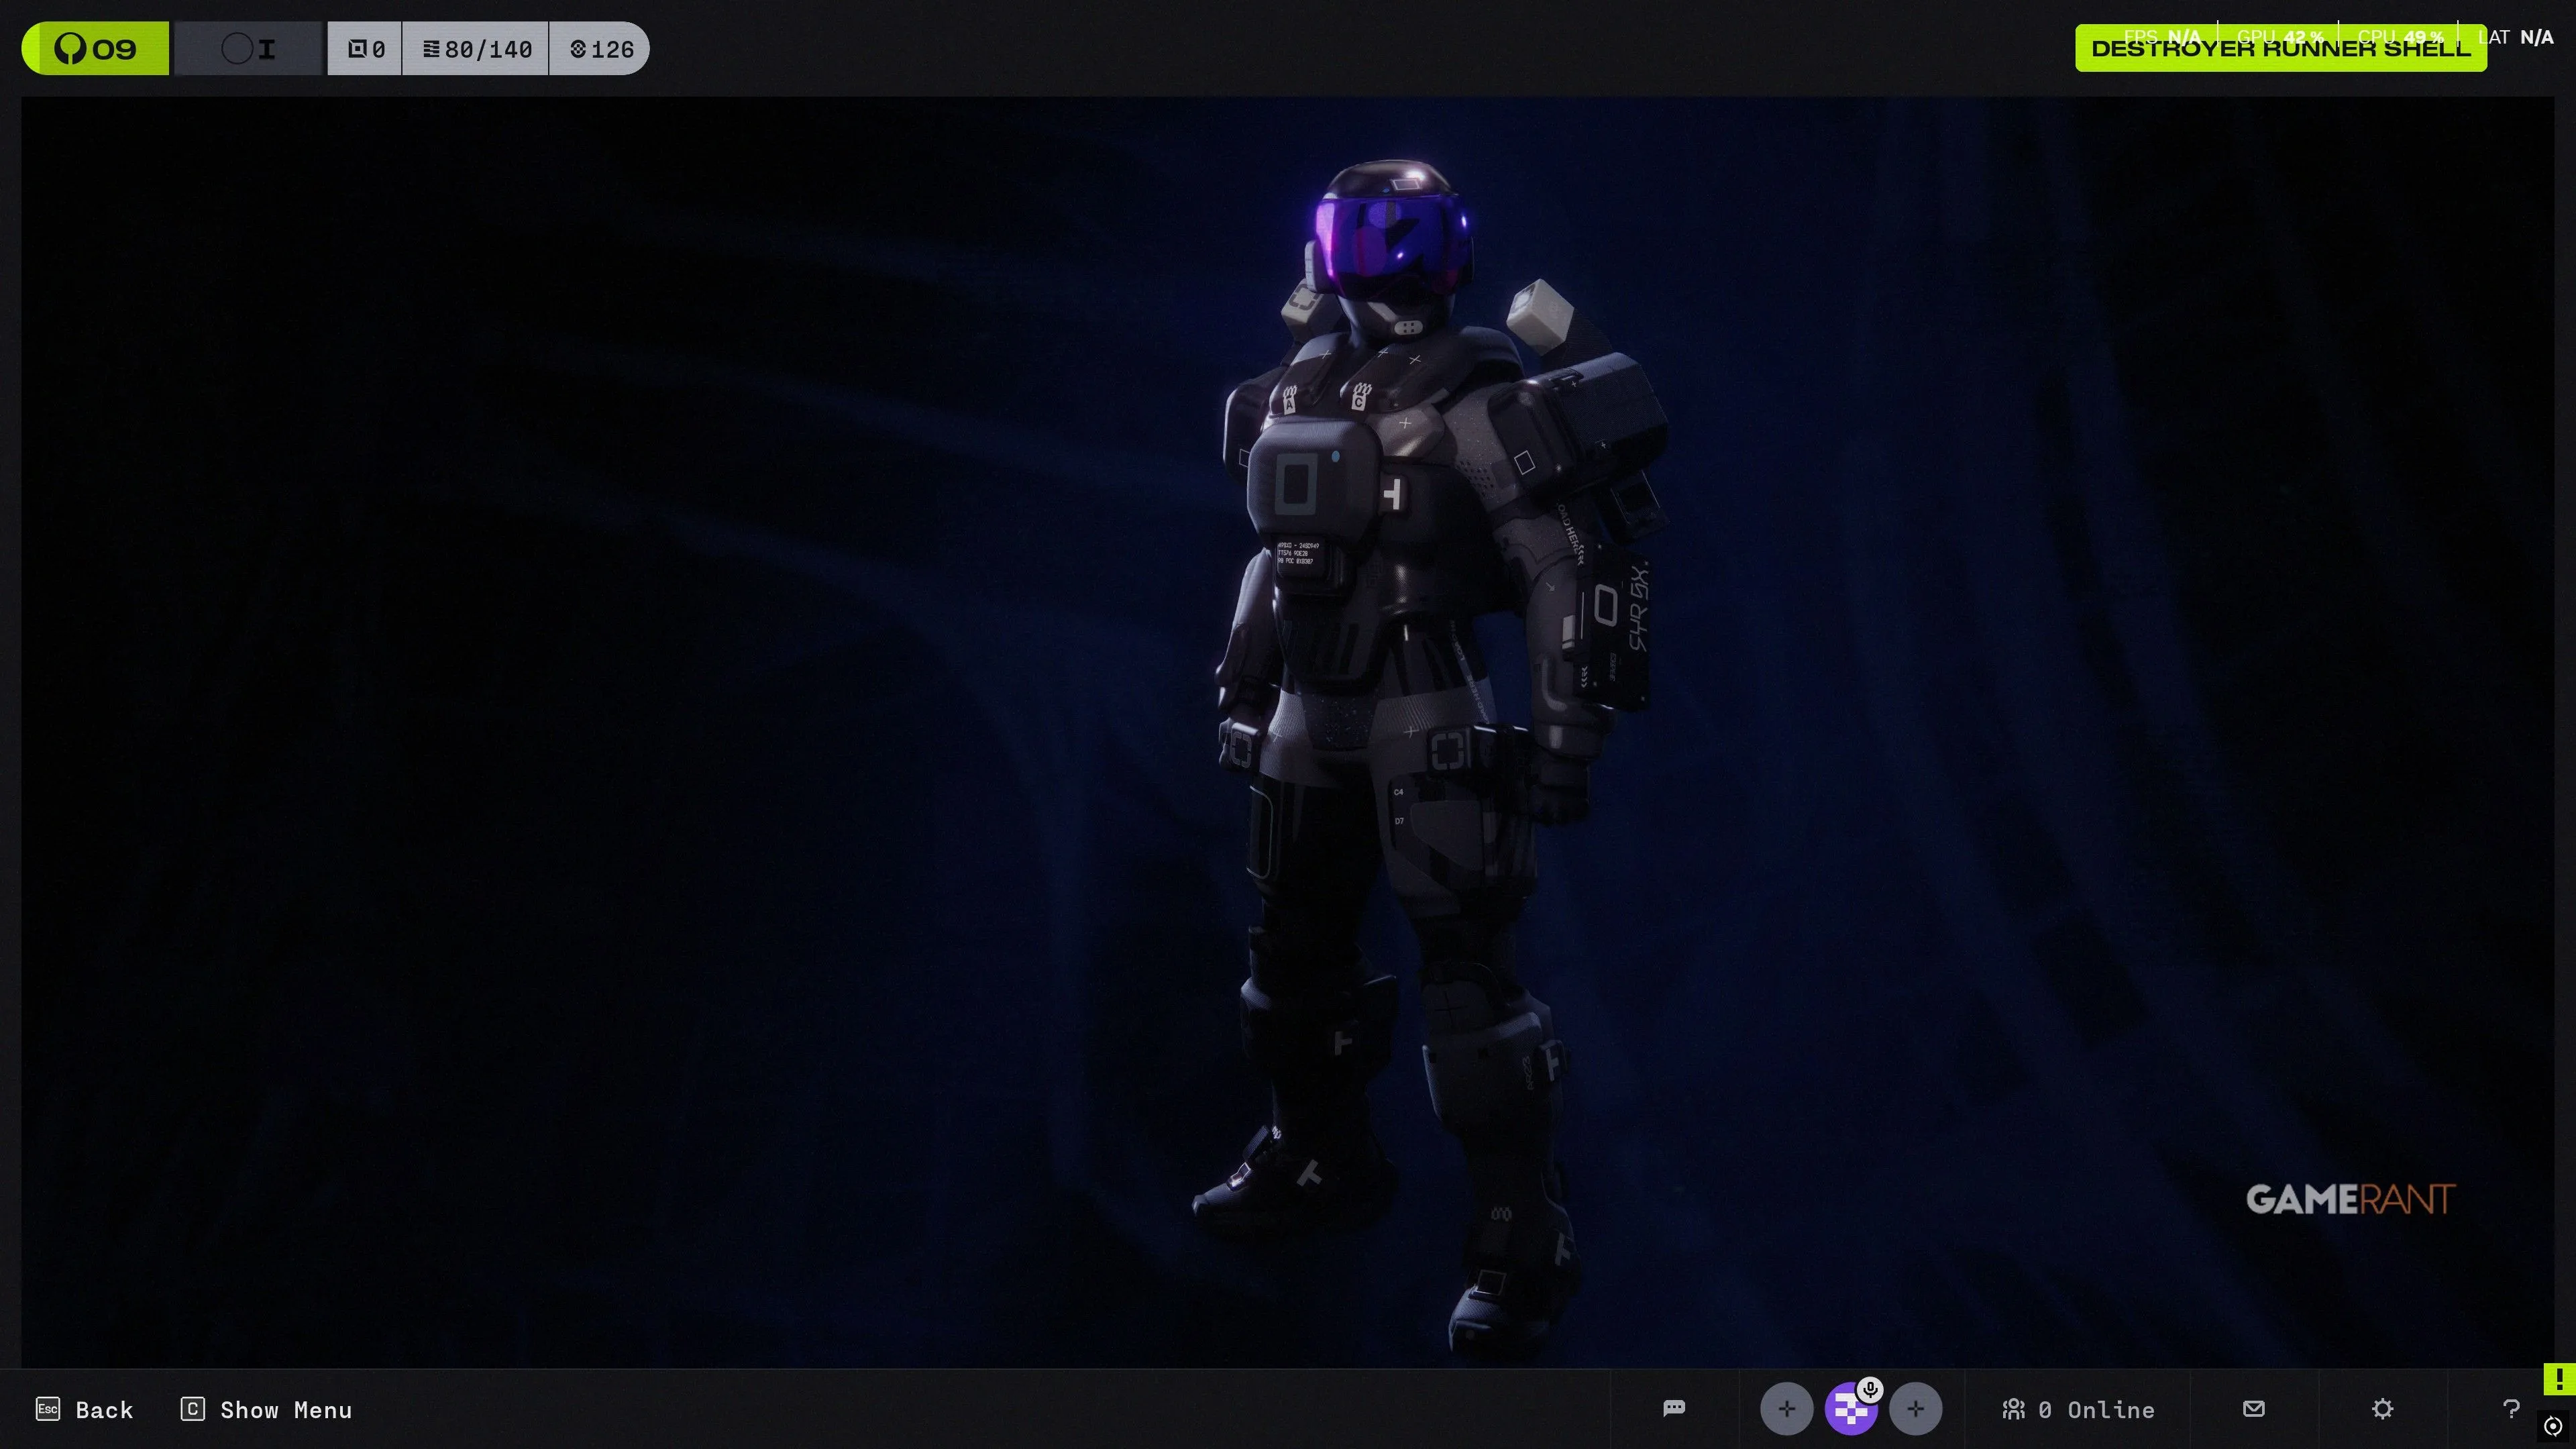The image size is (2576, 1449).
Task: Open settings gear in bottom bar
Action: click(2382, 1409)
